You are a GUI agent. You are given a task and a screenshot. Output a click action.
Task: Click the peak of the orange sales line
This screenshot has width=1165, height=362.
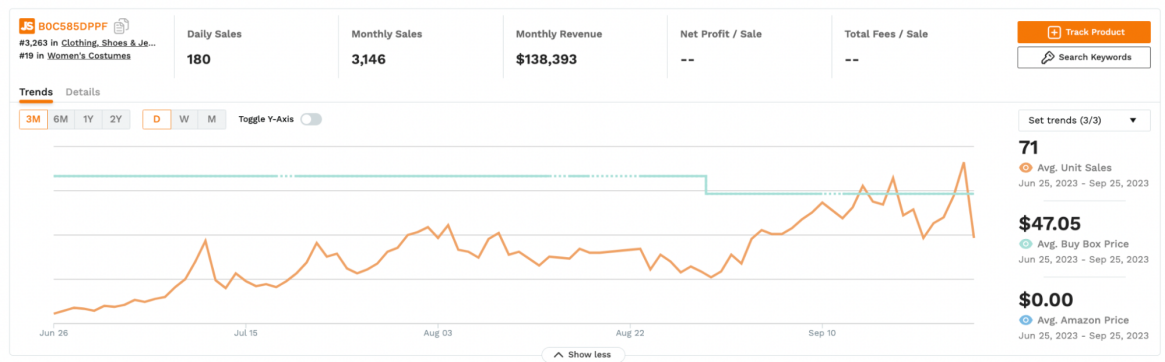tap(963, 163)
